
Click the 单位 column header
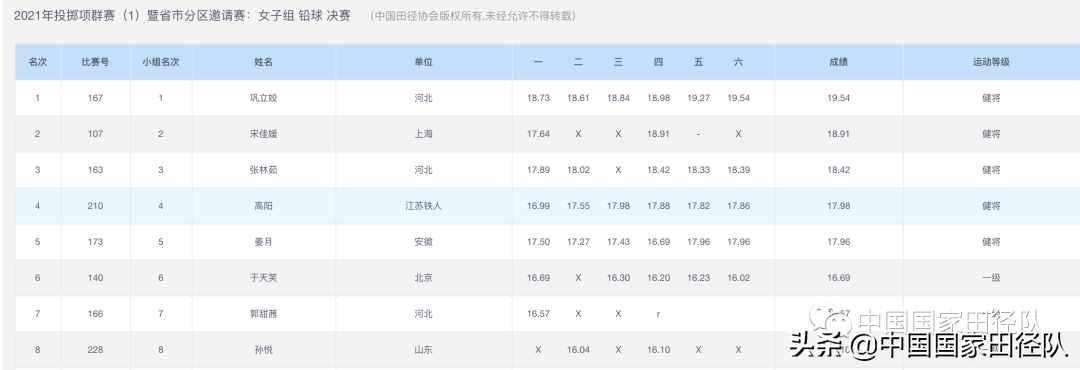(x=424, y=62)
